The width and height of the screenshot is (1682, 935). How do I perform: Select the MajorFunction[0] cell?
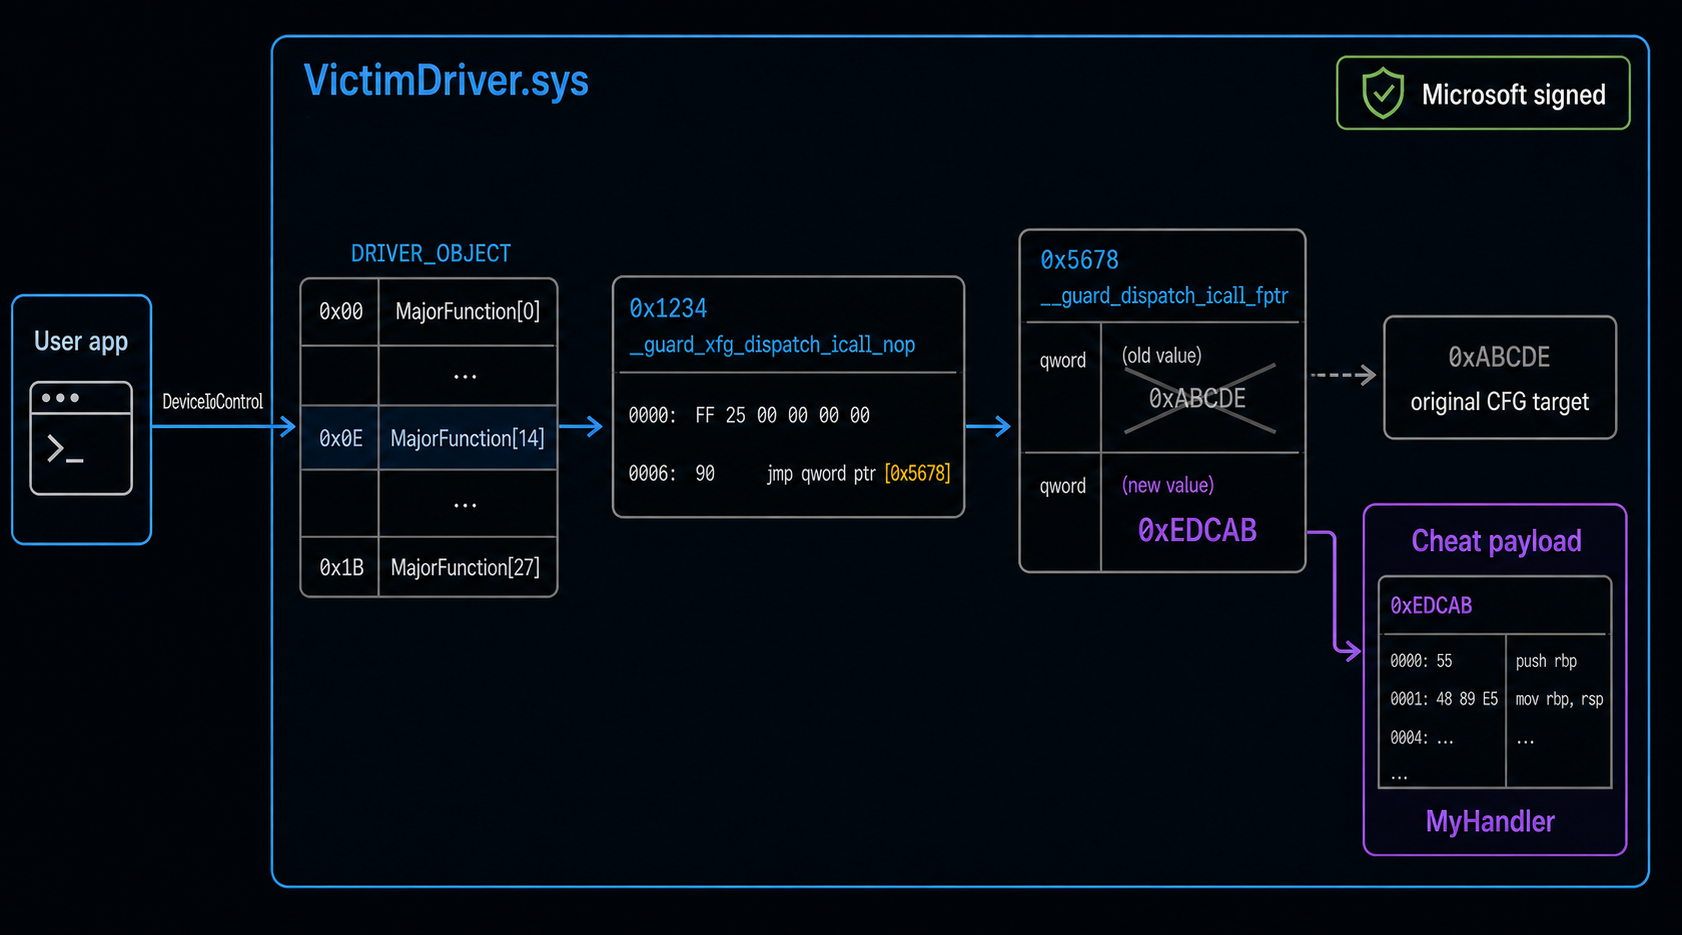pos(467,312)
